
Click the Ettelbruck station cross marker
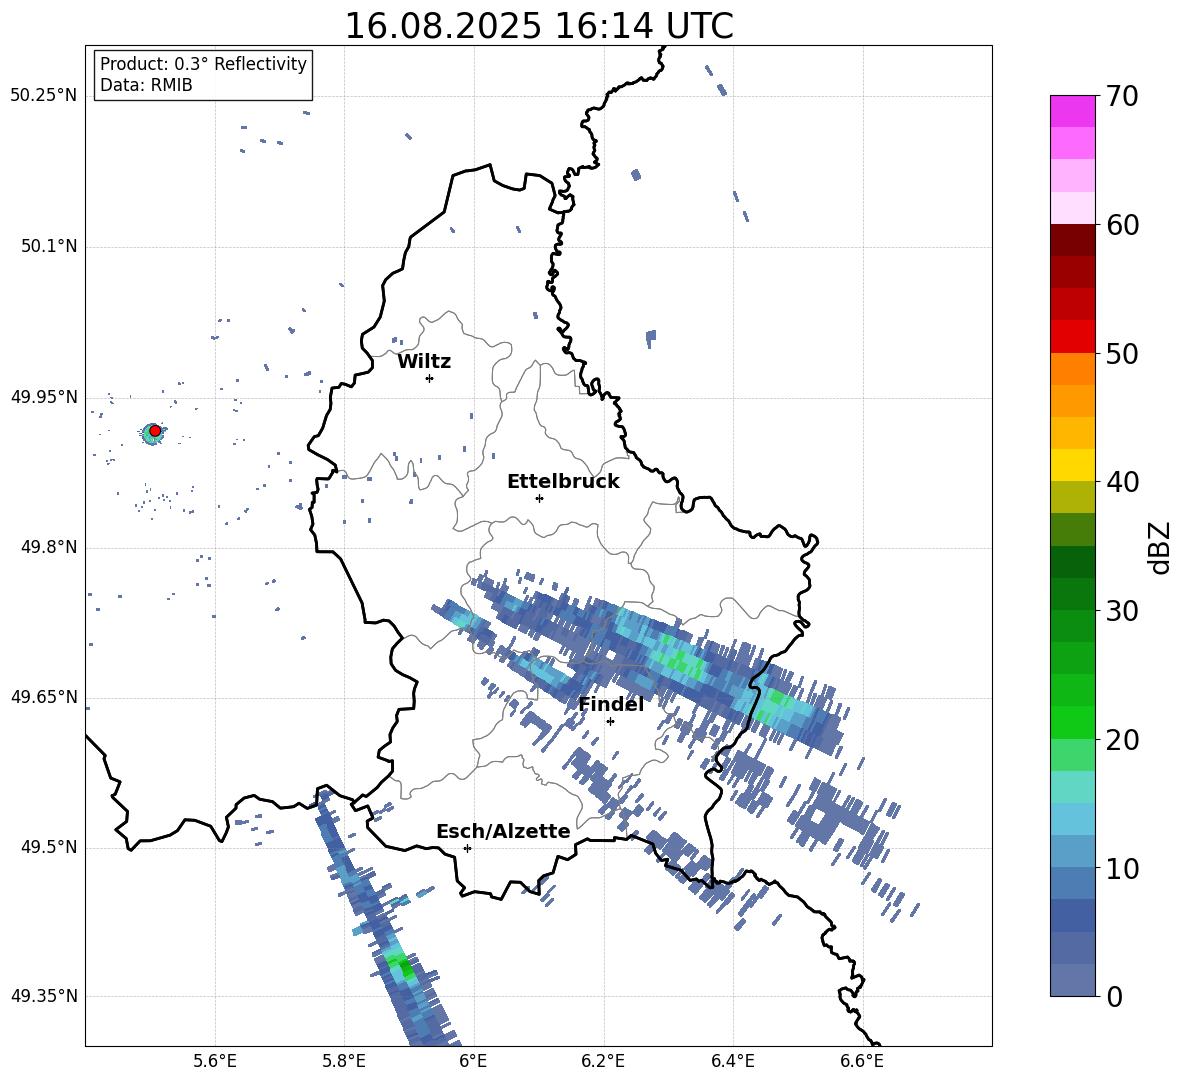pyautogui.click(x=539, y=498)
